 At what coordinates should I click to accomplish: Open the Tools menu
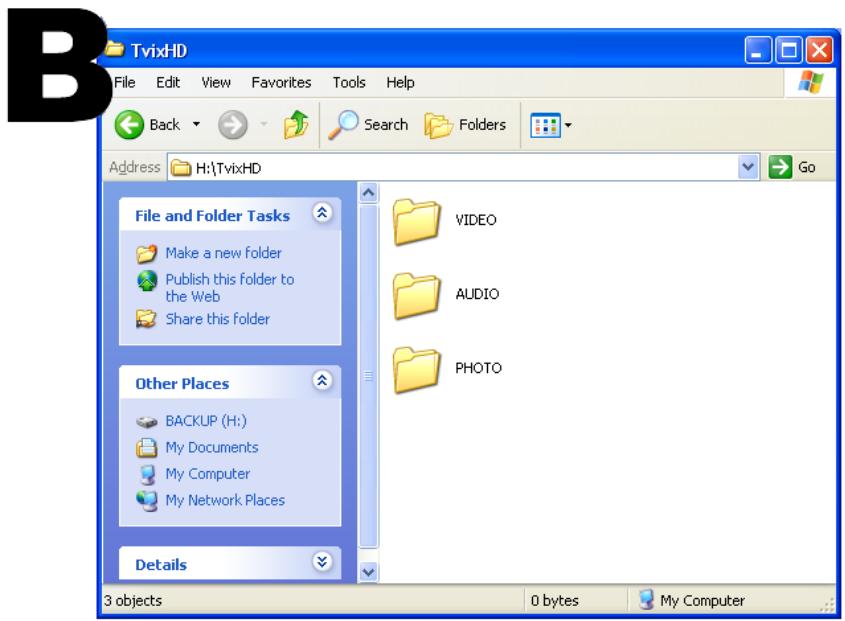pyautogui.click(x=349, y=82)
